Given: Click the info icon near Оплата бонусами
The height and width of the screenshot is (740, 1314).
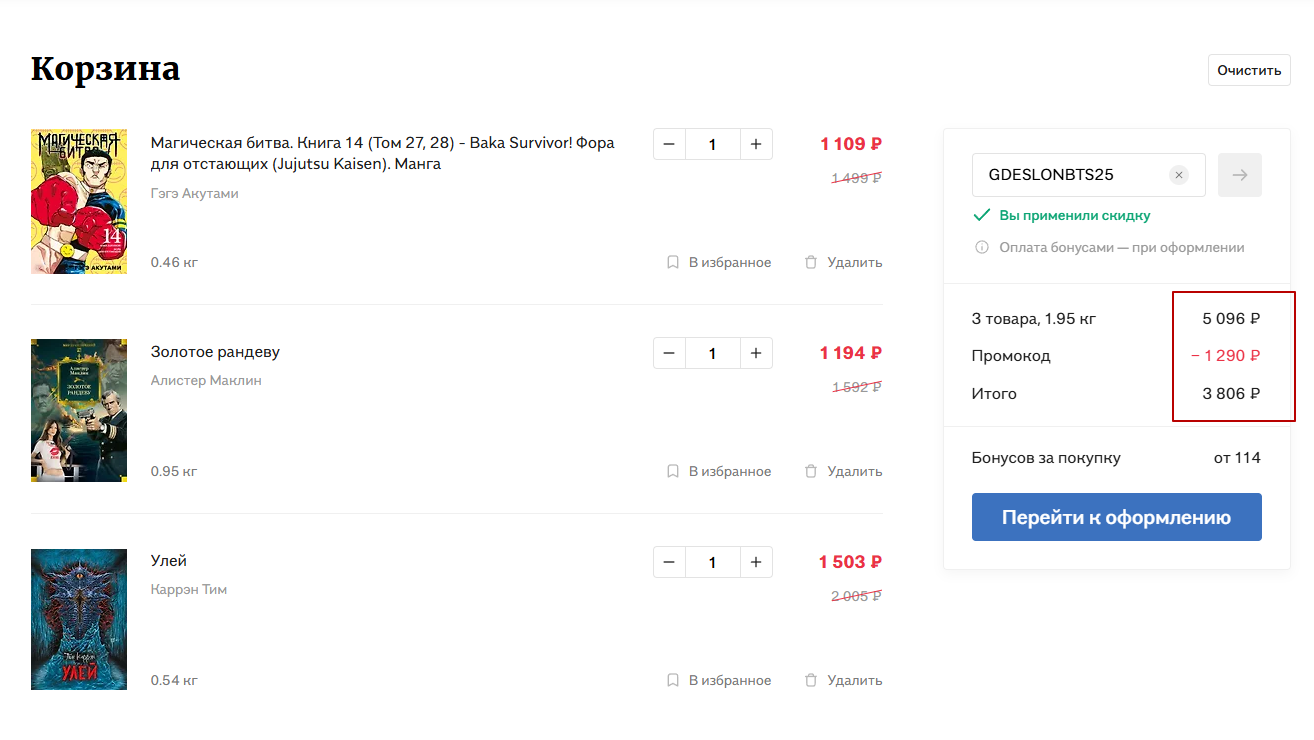Looking at the screenshot, I should click(982, 247).
